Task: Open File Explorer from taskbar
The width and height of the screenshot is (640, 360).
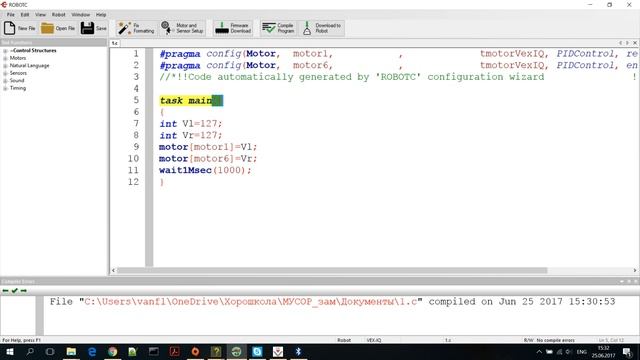Action: tap(71, 351)
